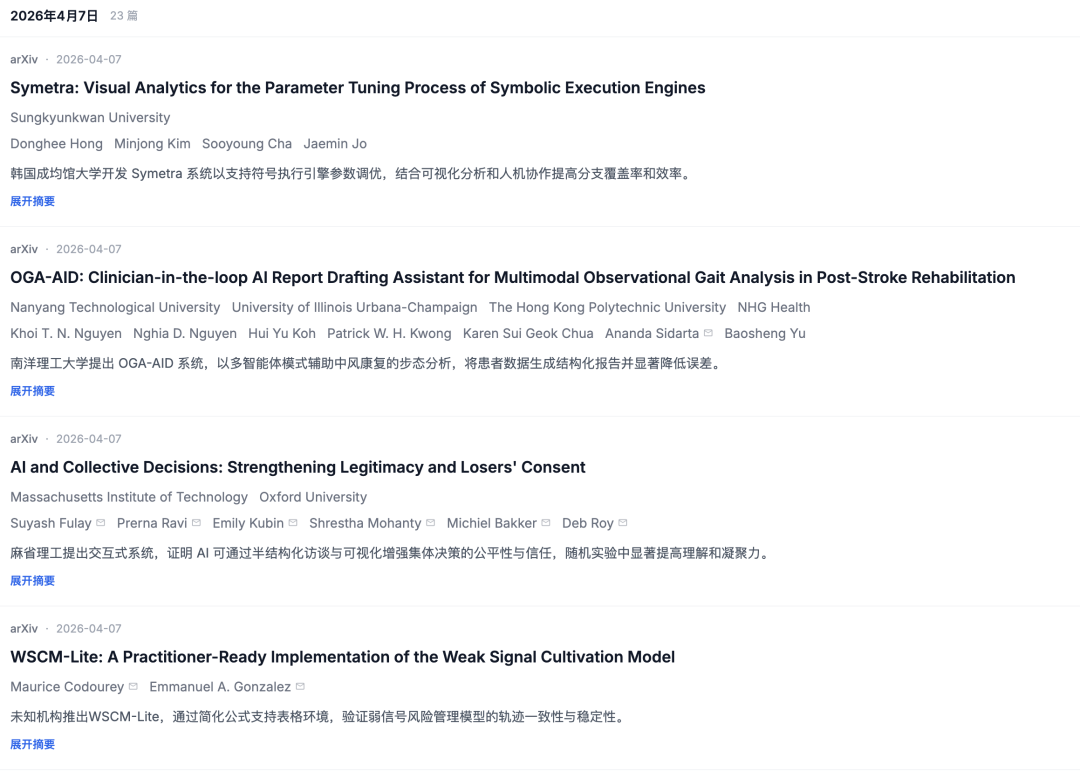Image resolution: width=1080 pixels, height=772 pixels.
Task: Open the email icon after Prerna Ravi
Action: pos(196,523)
